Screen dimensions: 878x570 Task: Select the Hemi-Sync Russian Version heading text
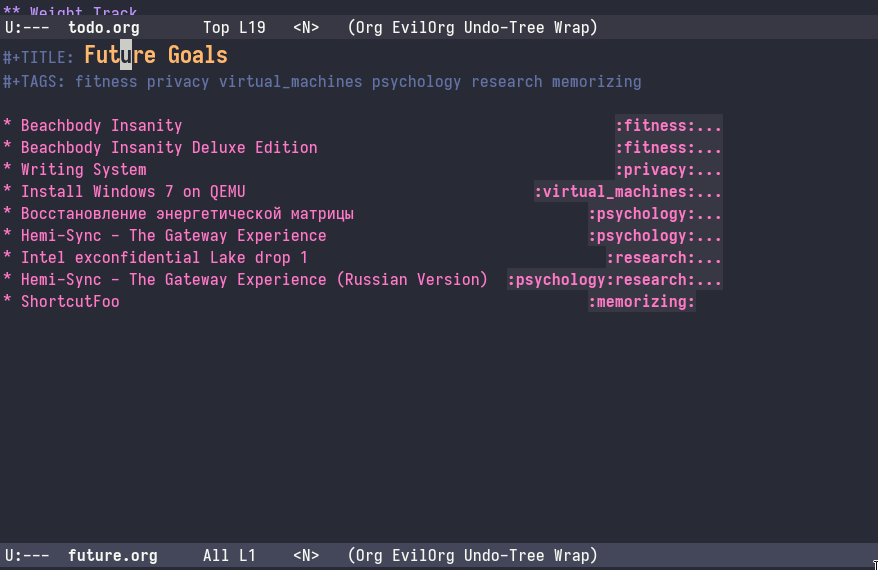pyautogui.click(x=254, y=280)
